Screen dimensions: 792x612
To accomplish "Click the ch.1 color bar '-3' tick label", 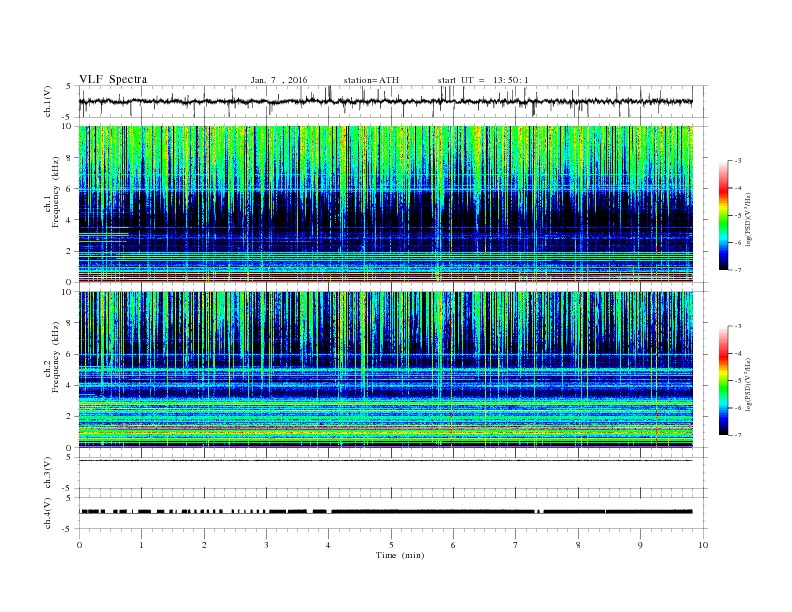I will tap(738, 161).
